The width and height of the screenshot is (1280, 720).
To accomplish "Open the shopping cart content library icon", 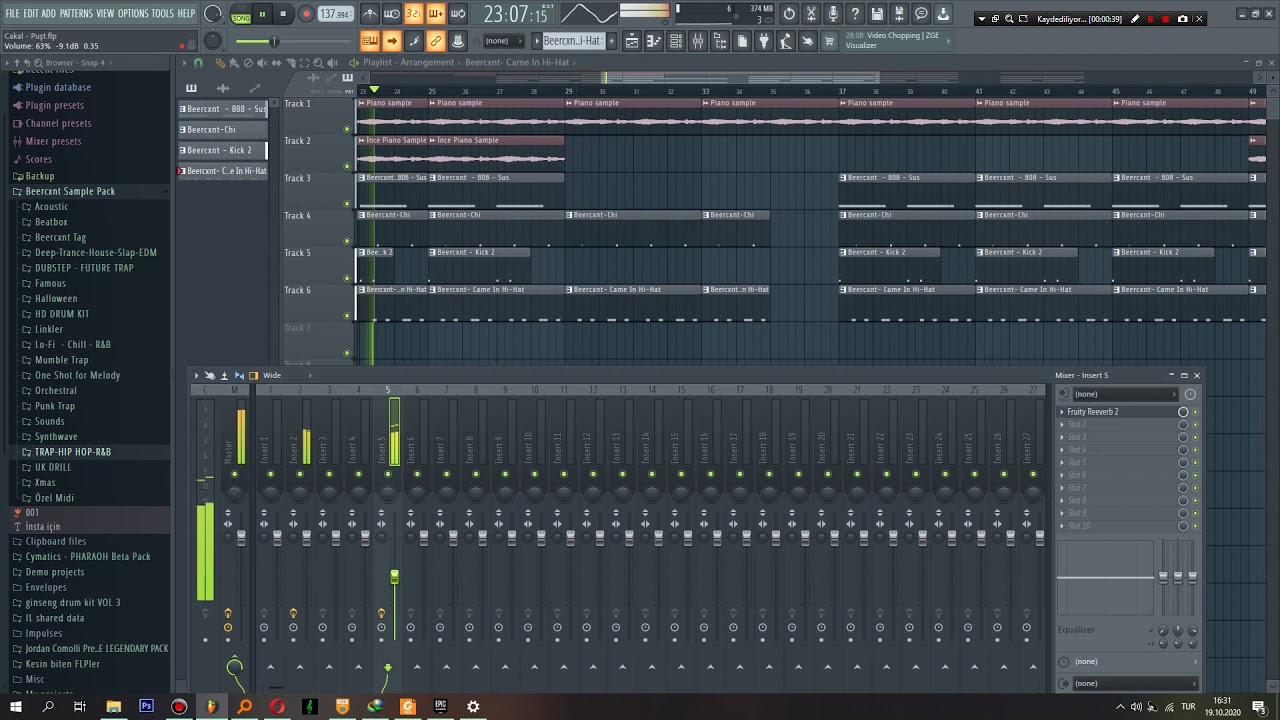I will click(x=828, y=41).
